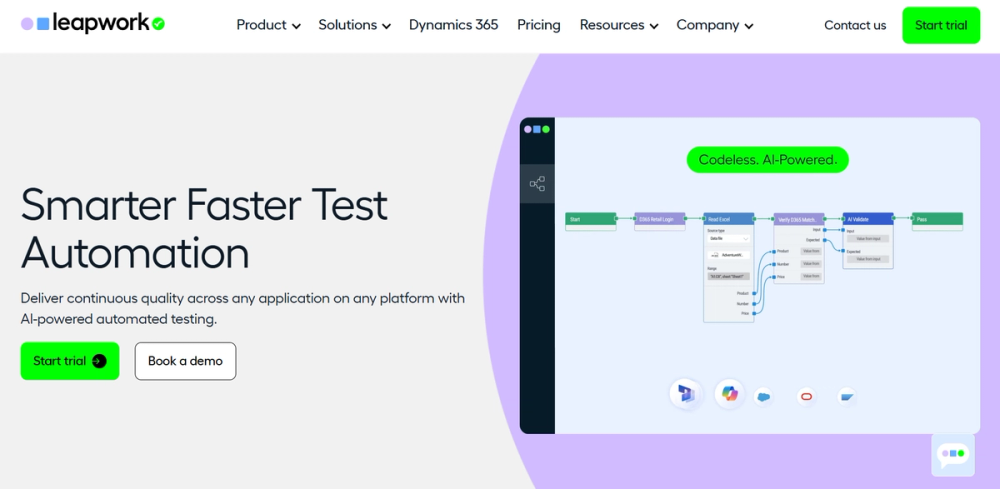Open the Contact us link
This screenshot has height=489, width=1000.
855,26
